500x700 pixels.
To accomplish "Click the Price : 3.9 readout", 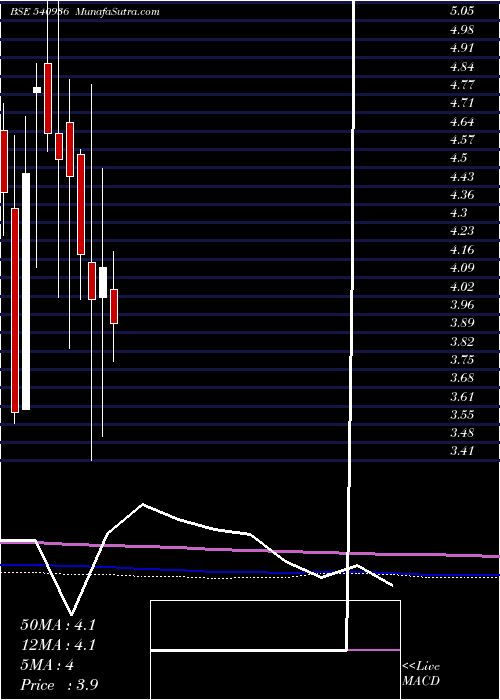I will pos(59,685).
